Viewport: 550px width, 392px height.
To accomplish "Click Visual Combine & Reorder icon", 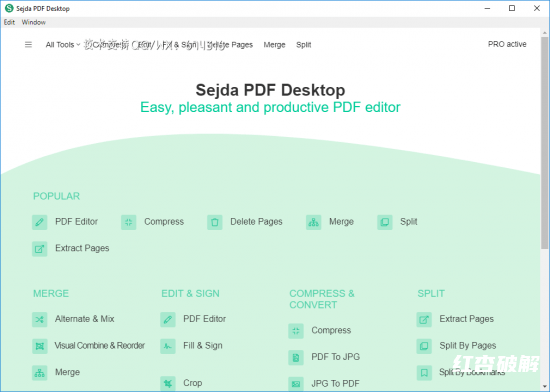I will pos(40,346).
